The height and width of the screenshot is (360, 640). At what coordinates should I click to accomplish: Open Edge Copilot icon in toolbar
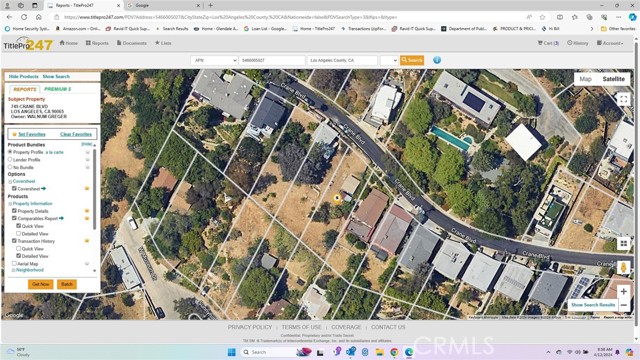(x=632, y=17)
